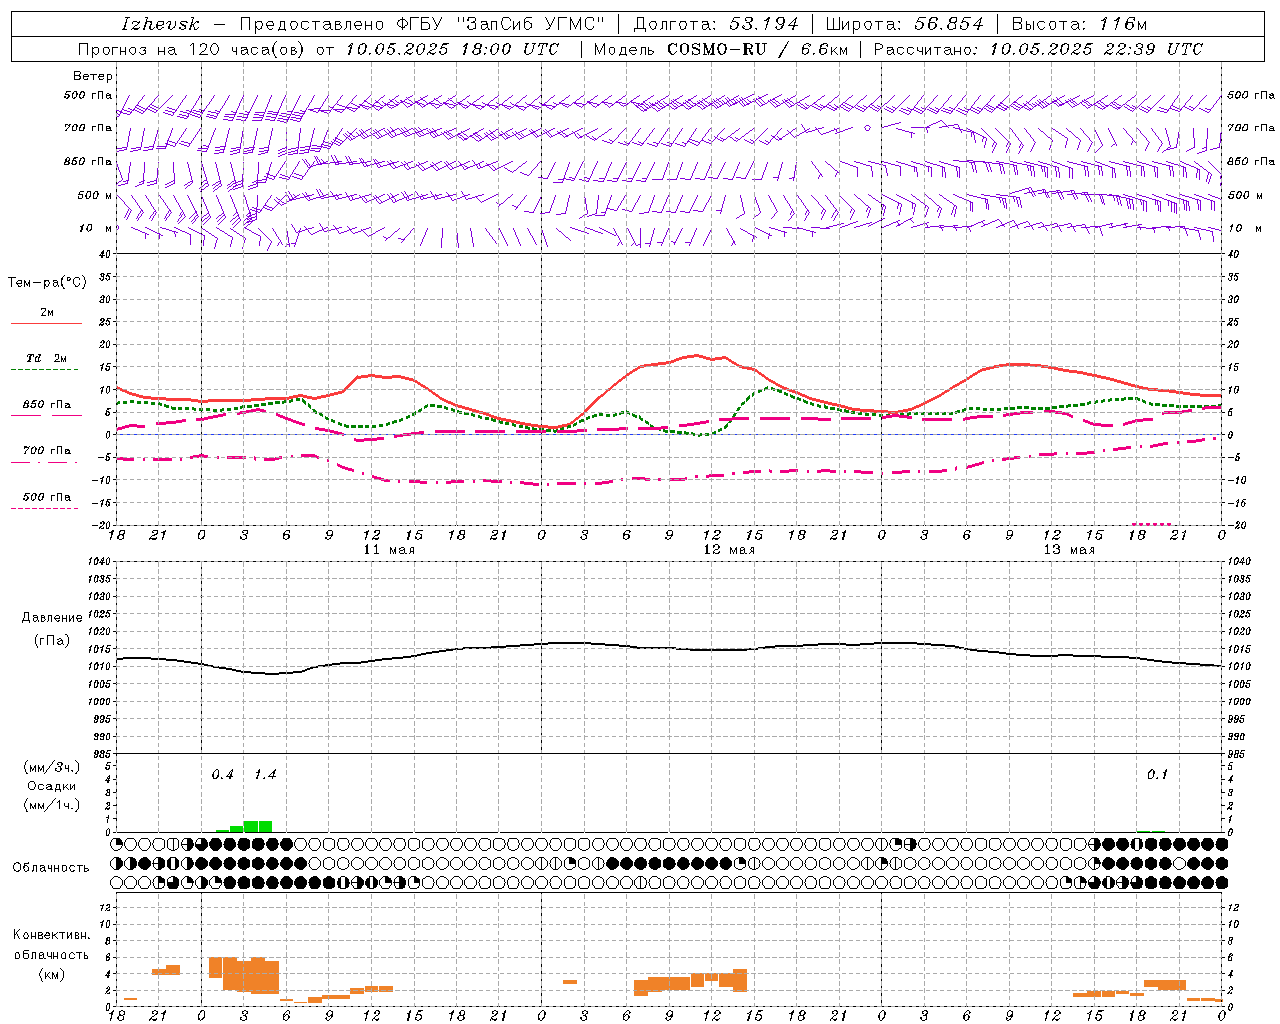Click the computed time 10.05.2025 22:39 UTC
Image resolution: width=1280 pixels, height=1024 pixels.
pos(1097,49)
